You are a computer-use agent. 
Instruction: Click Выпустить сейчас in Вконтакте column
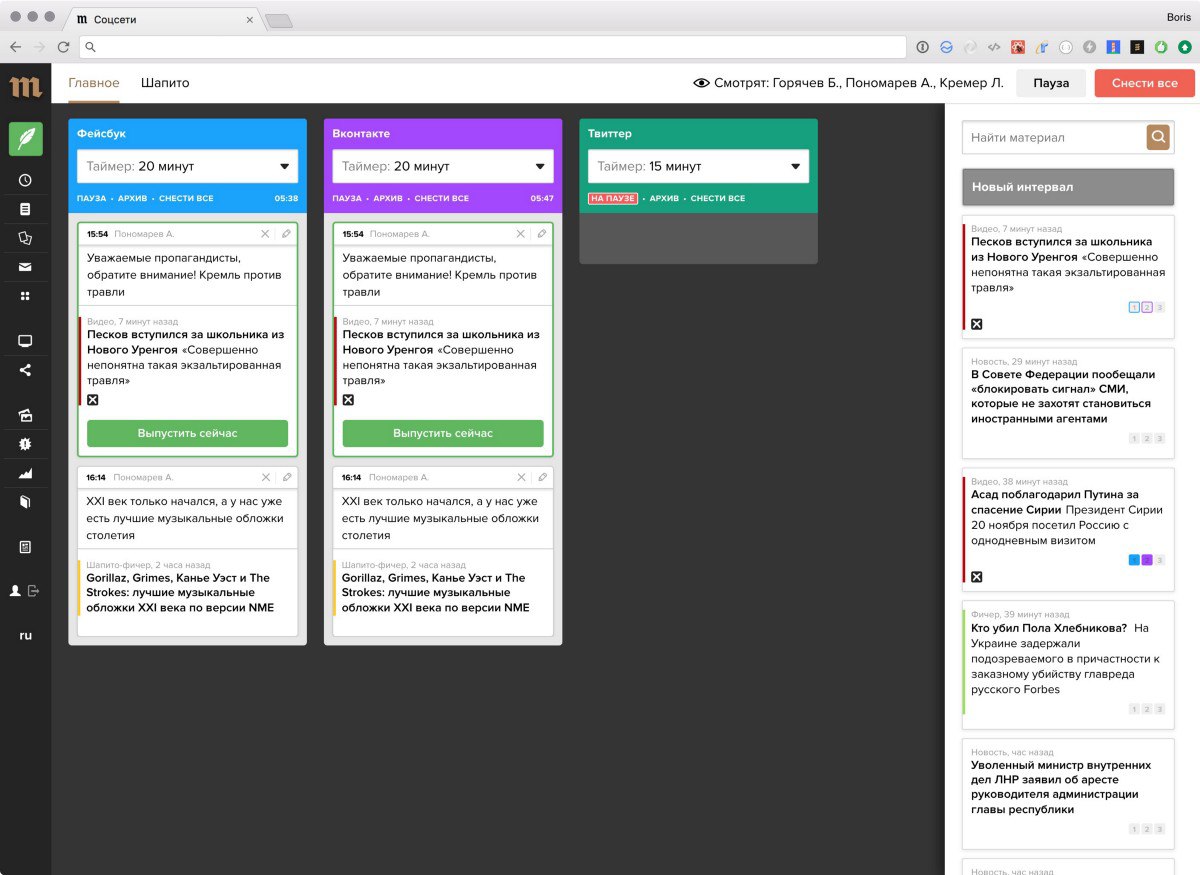(443, 433)
